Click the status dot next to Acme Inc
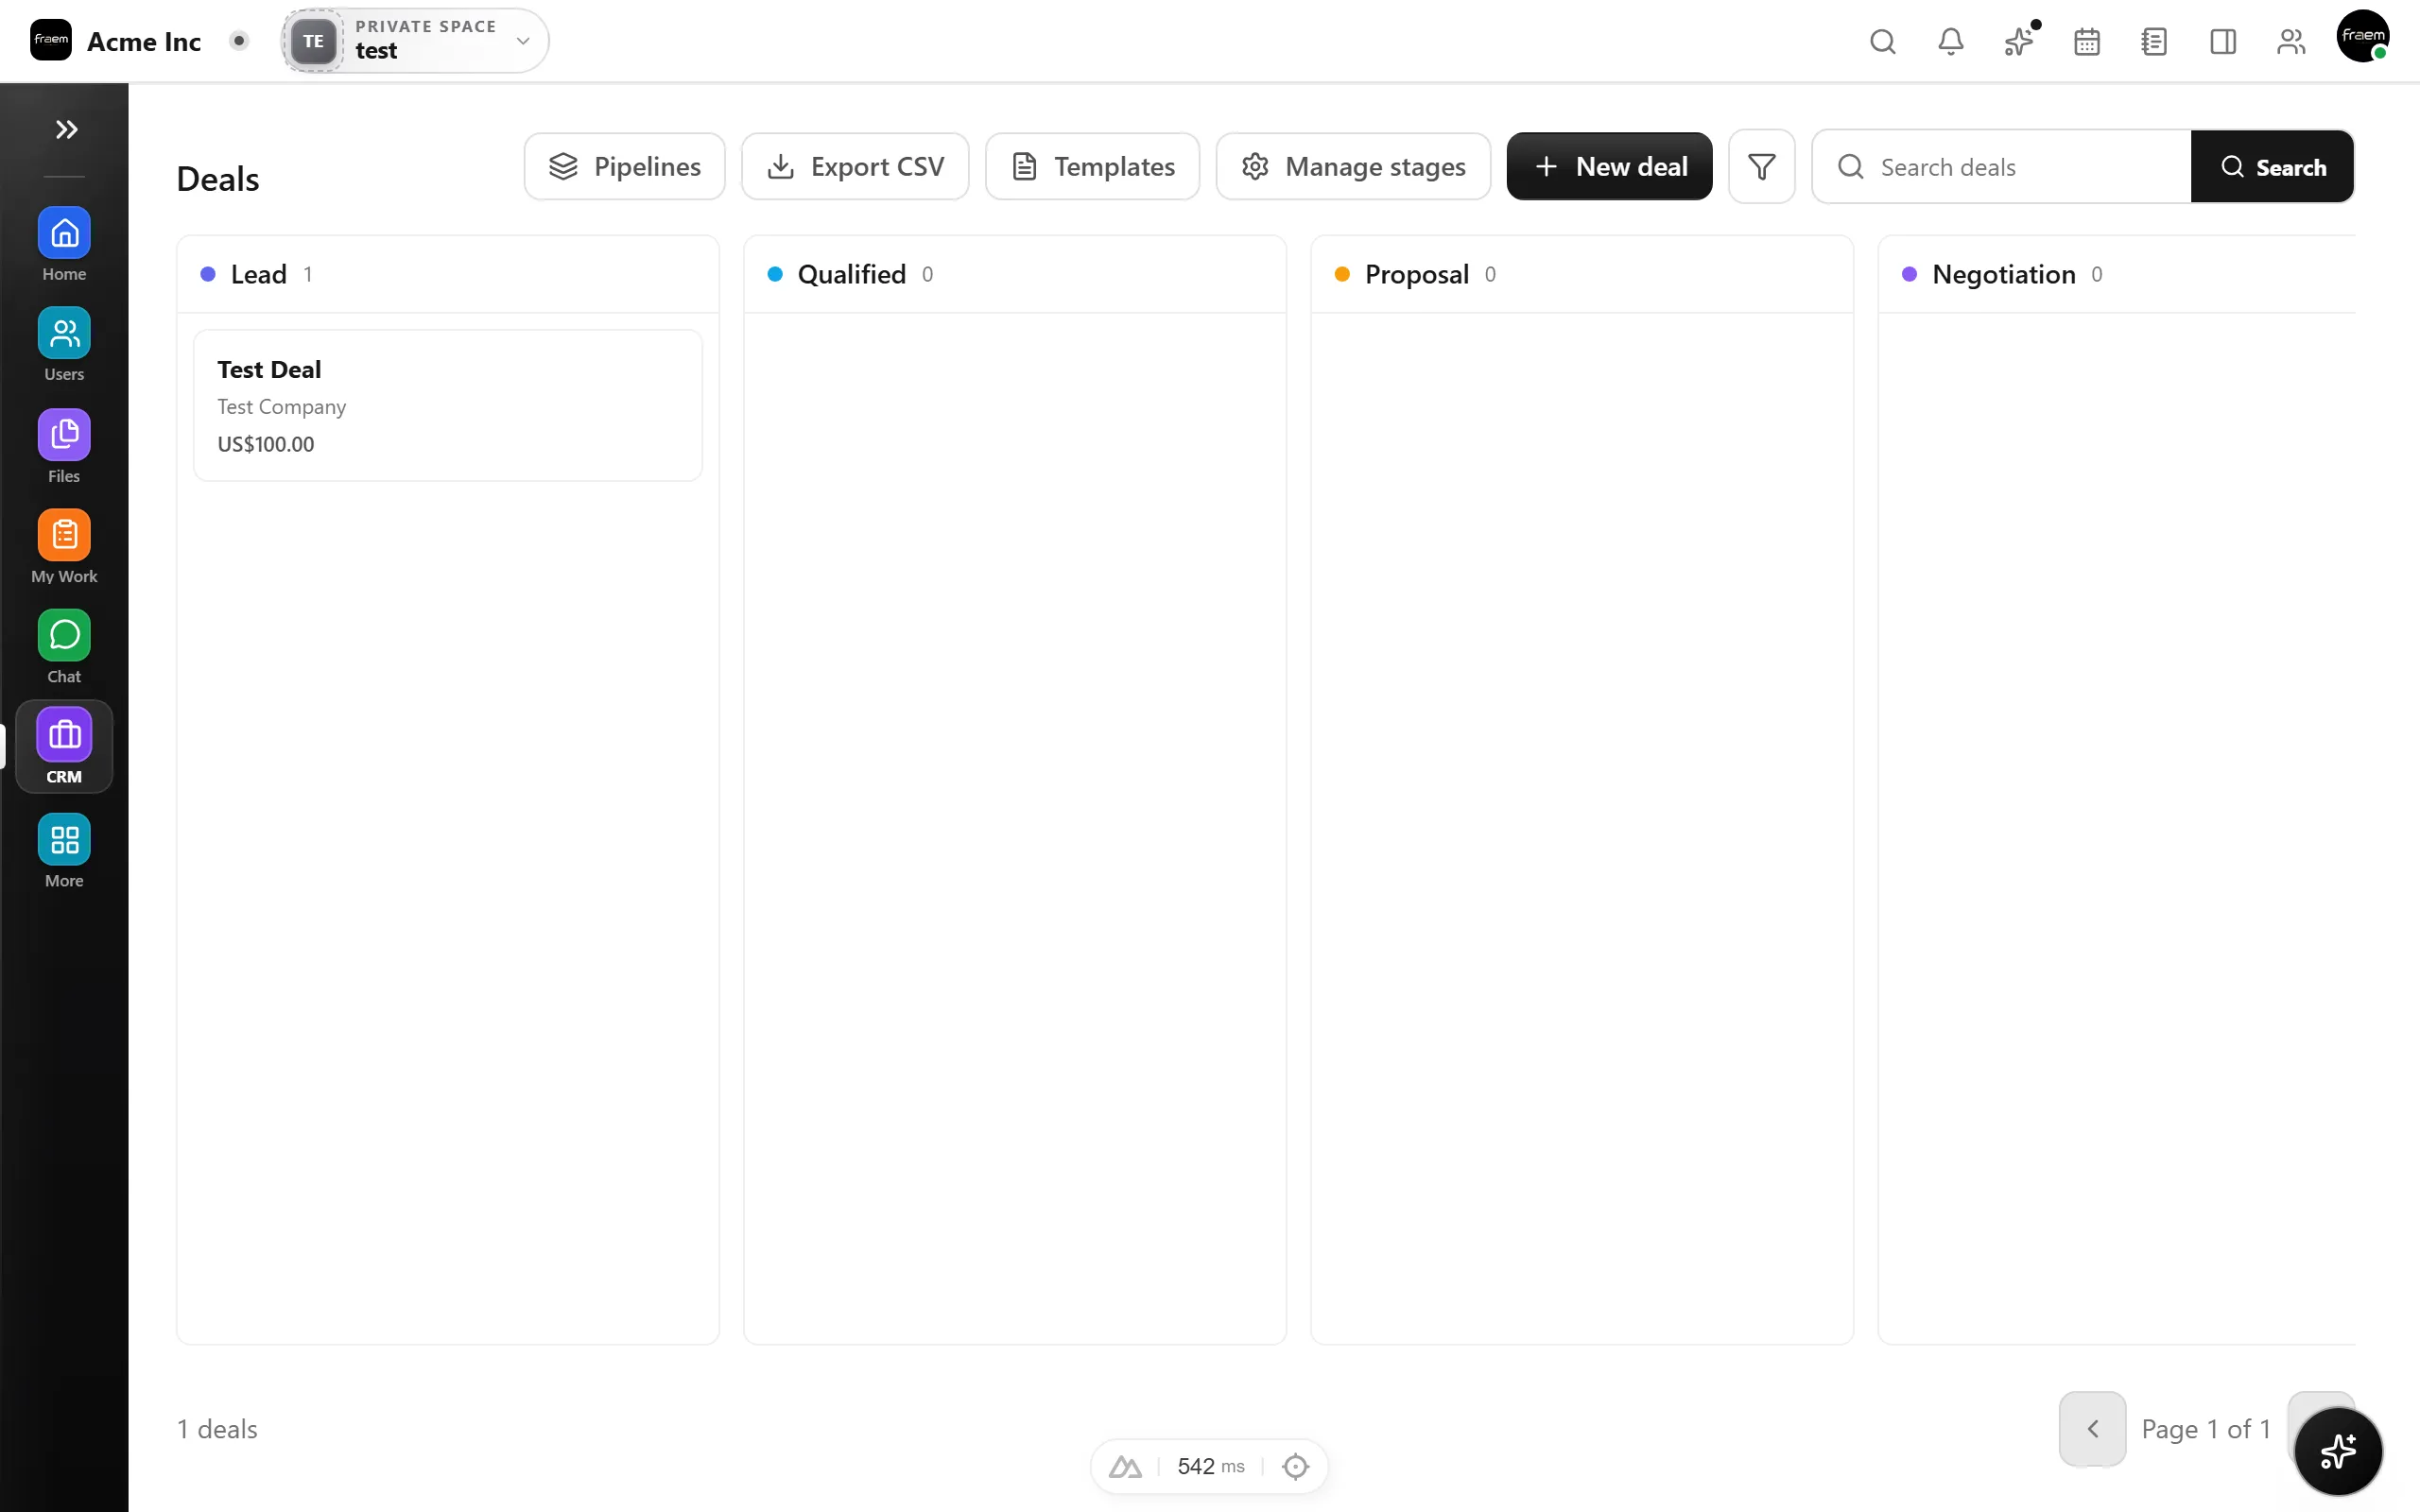Screen dimensions: 2420x1512 pyautogui.click(x=239, y=41)
